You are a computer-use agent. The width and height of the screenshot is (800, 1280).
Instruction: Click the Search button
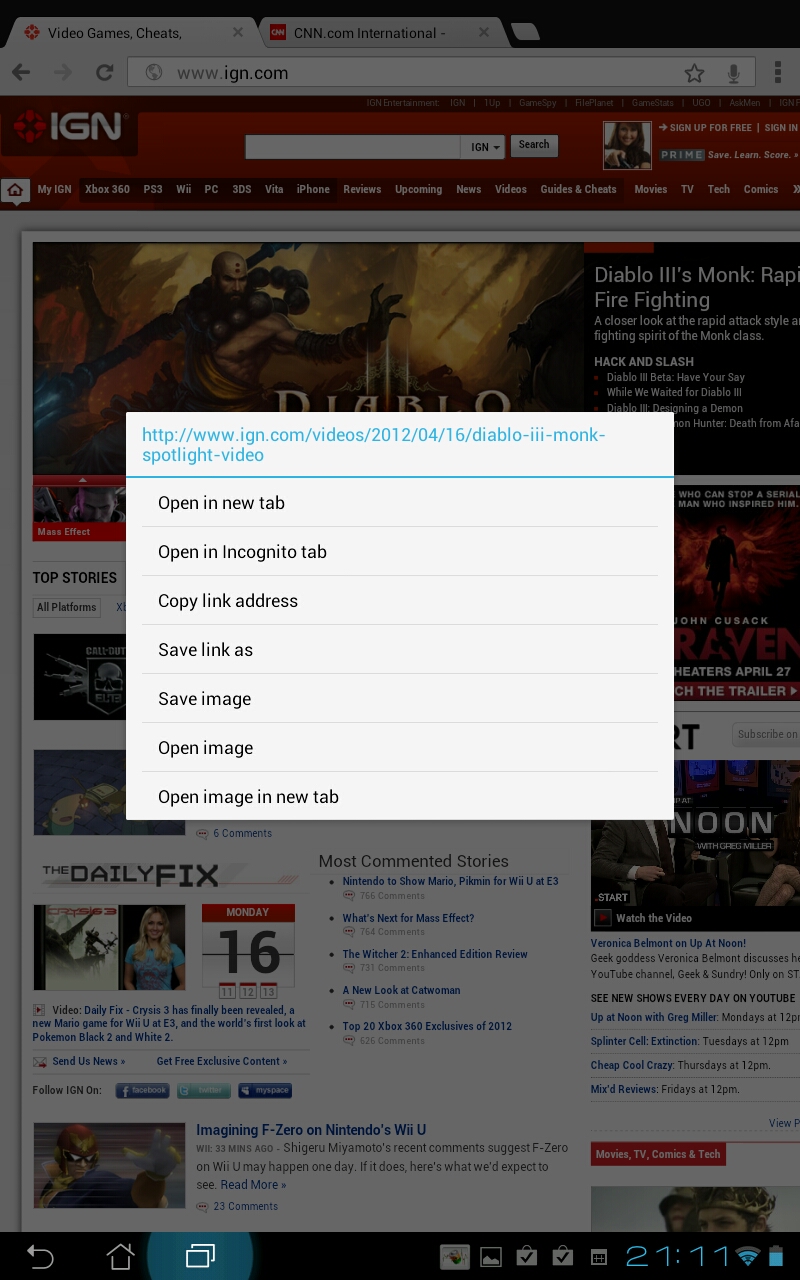[x=534, y=145]
